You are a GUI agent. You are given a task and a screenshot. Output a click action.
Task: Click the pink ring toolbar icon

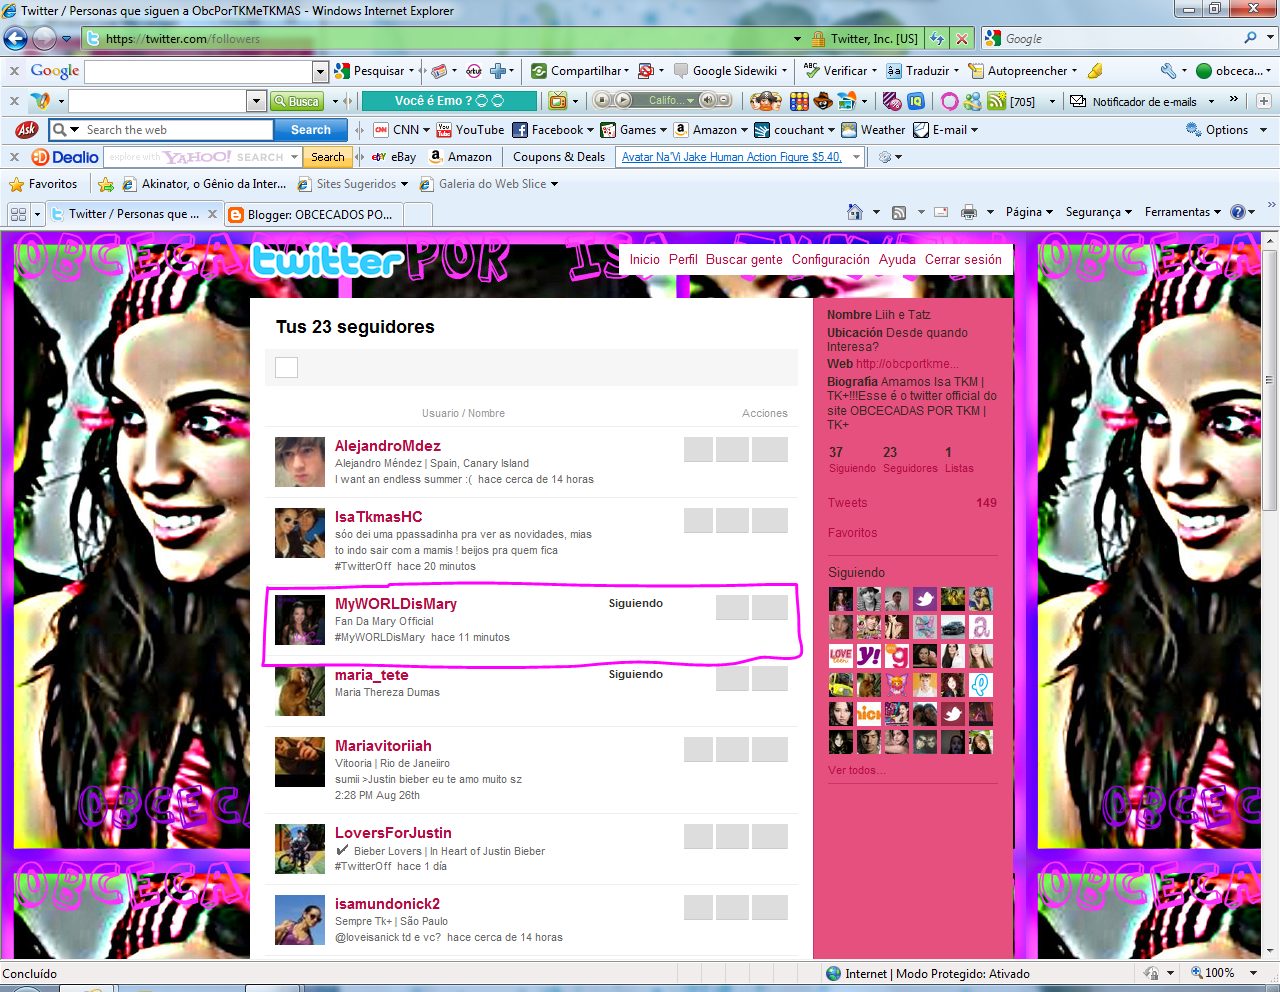coord(949,100)
